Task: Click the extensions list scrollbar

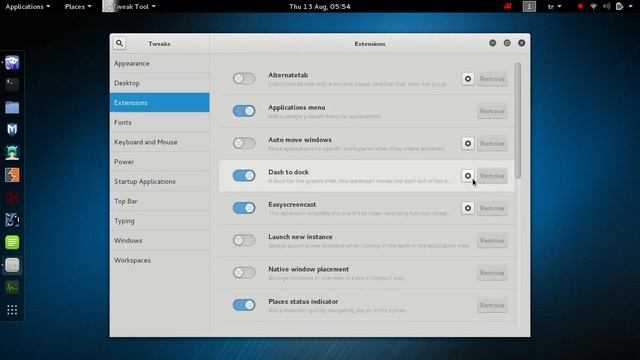Action: point(518,120)
